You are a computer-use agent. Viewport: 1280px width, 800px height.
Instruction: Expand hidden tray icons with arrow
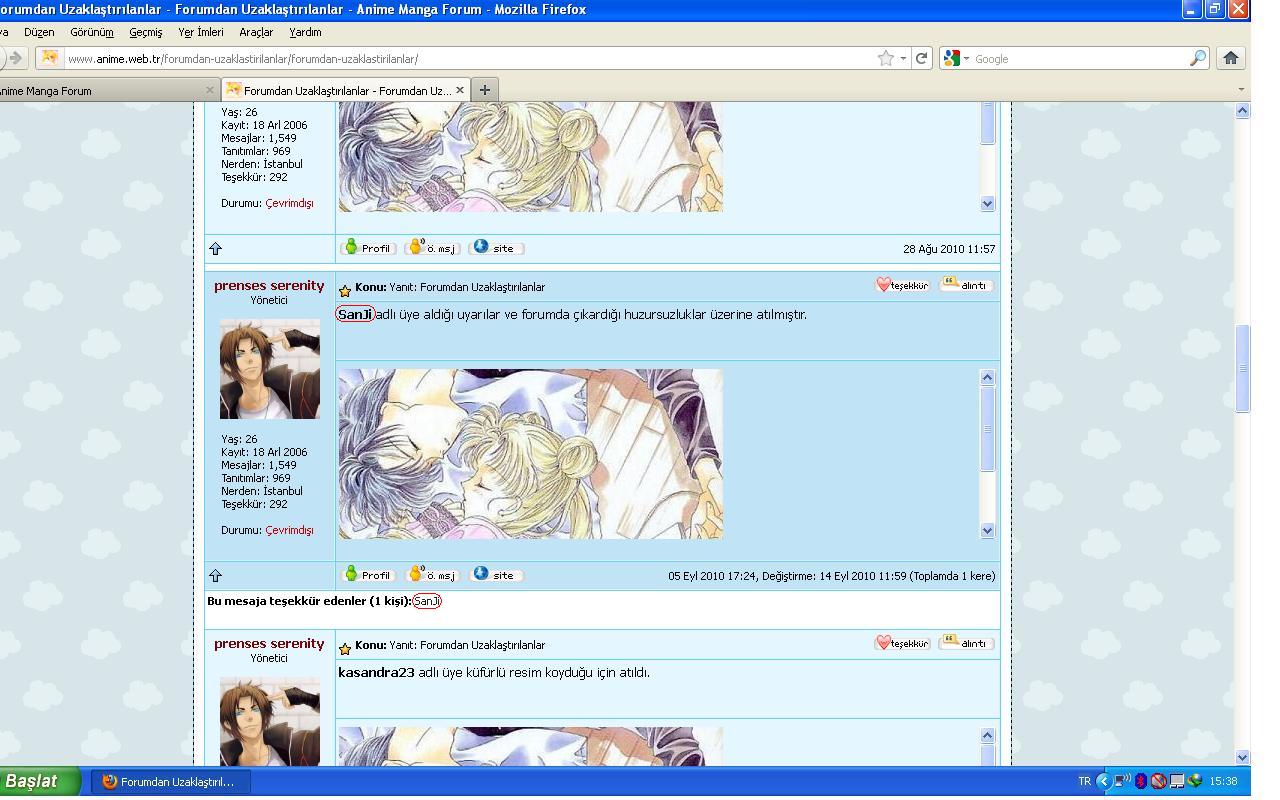tap(1103, 781)
